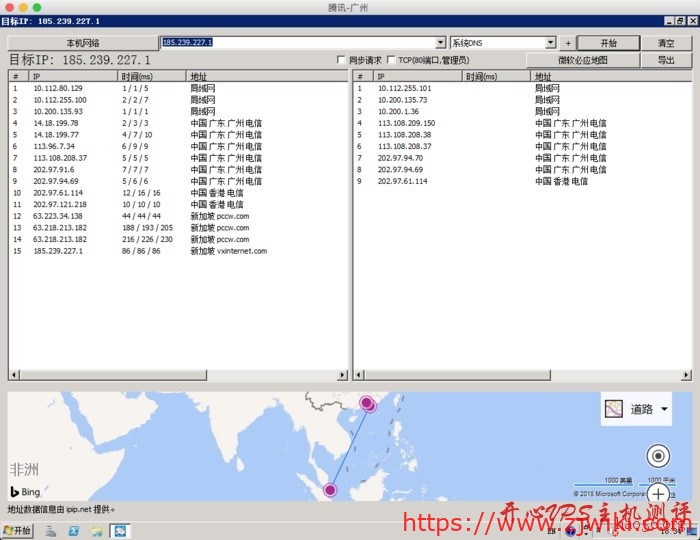Sort right table by IP column header
Screen dimensions: 700x540
point(418,76)
